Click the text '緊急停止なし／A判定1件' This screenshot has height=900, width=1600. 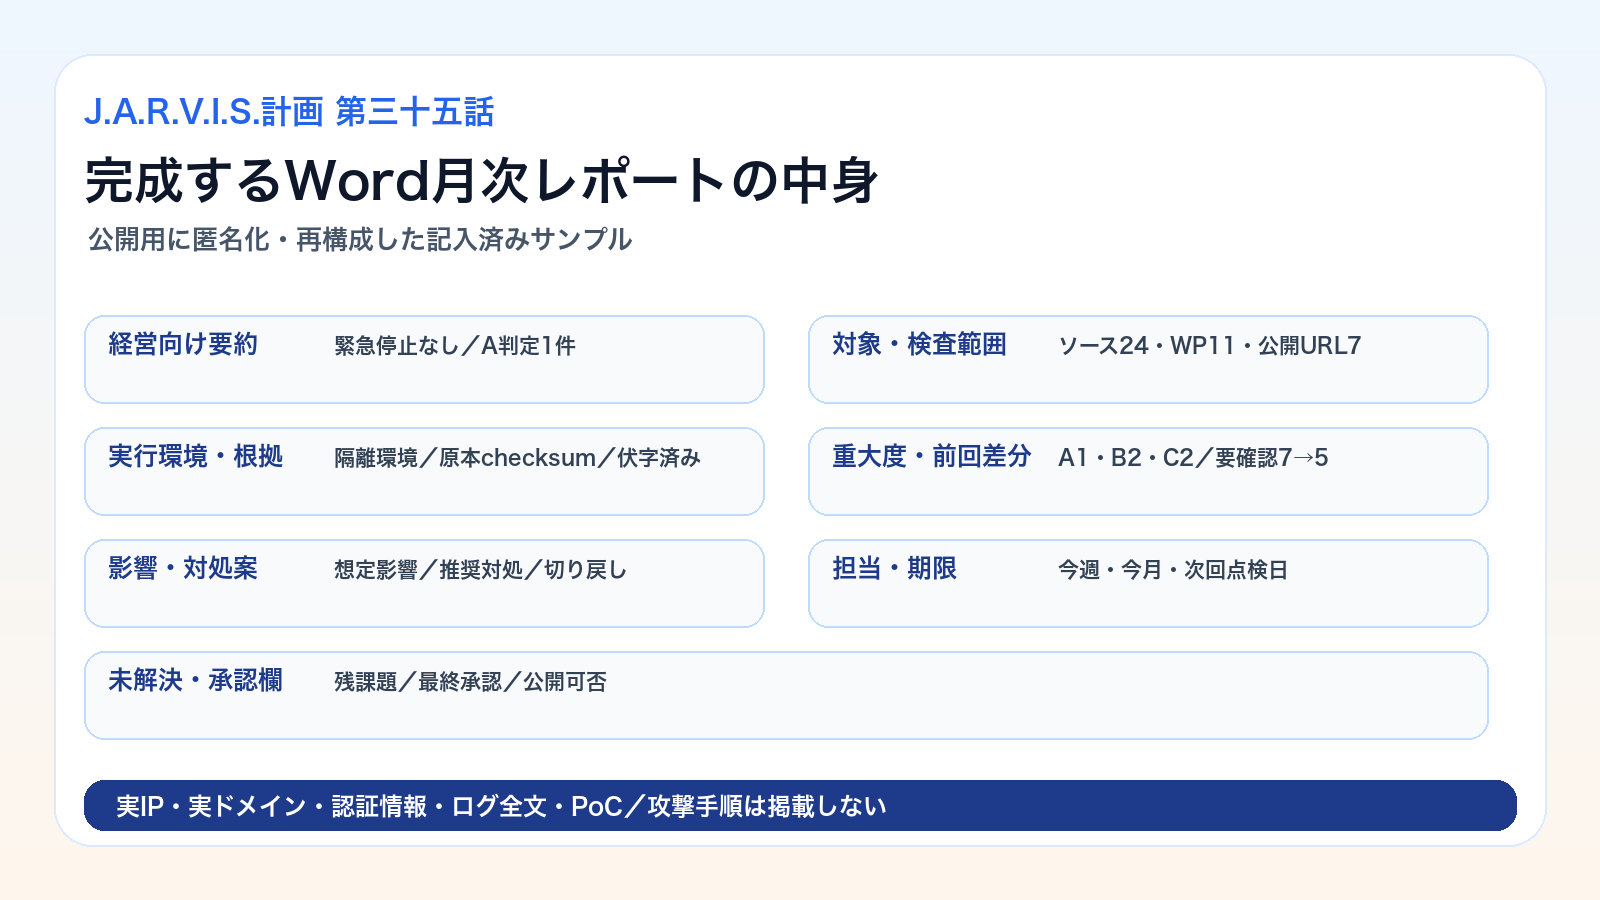coord(455,346)
